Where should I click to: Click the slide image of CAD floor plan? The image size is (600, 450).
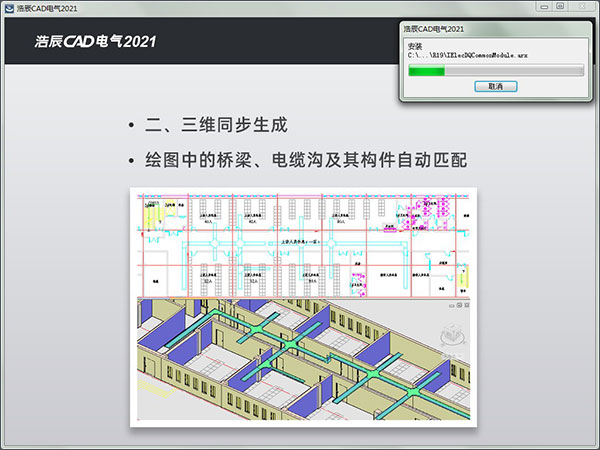tap(303, 245)
